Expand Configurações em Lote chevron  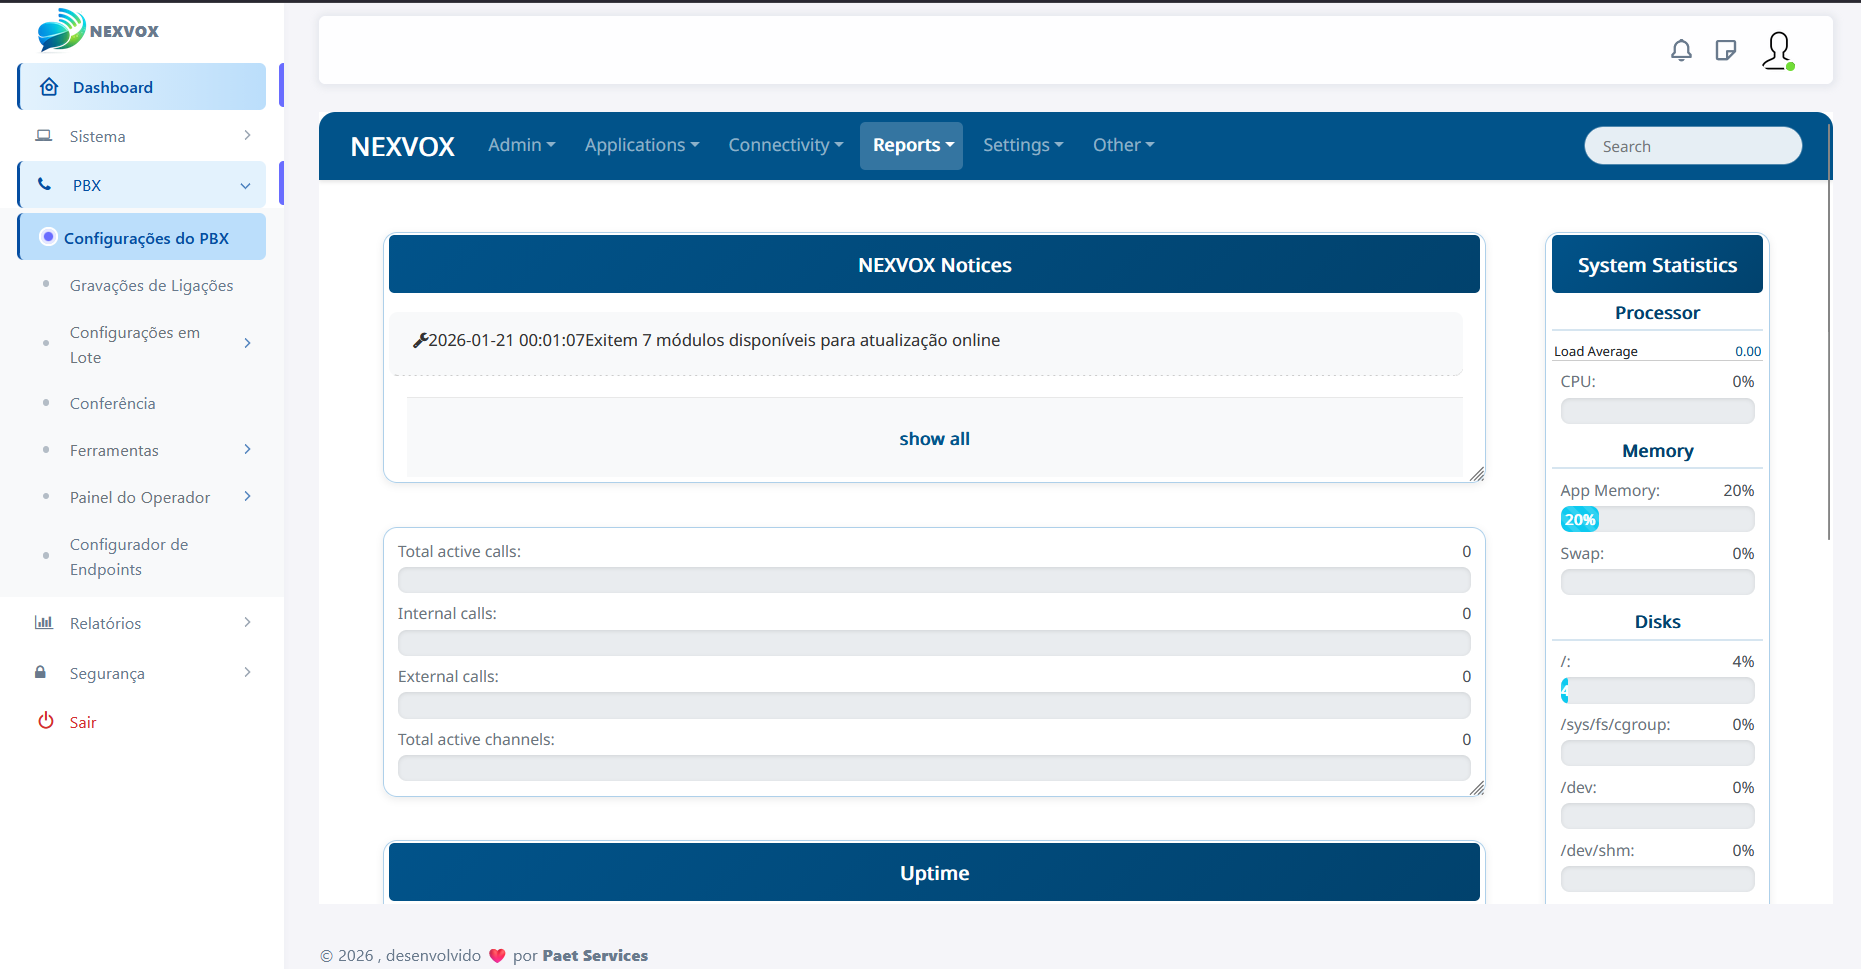(x=247, y=343)
